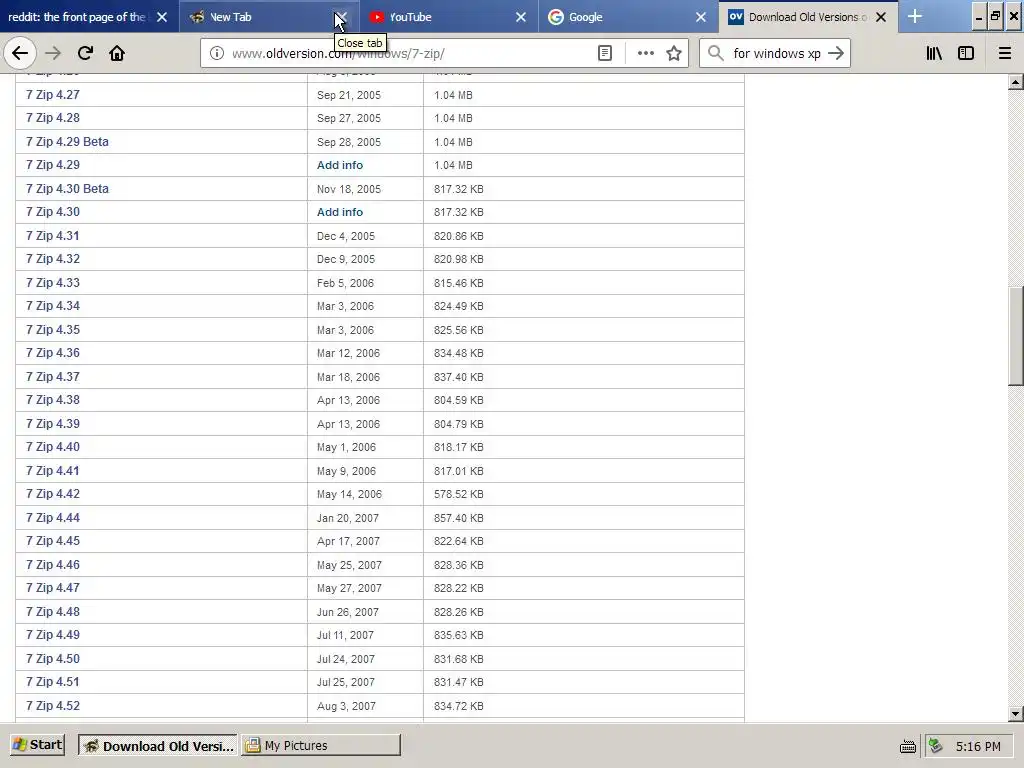Select the date Feb 5, 2006
1024x768 pixels.
click(x=345, y=283)
